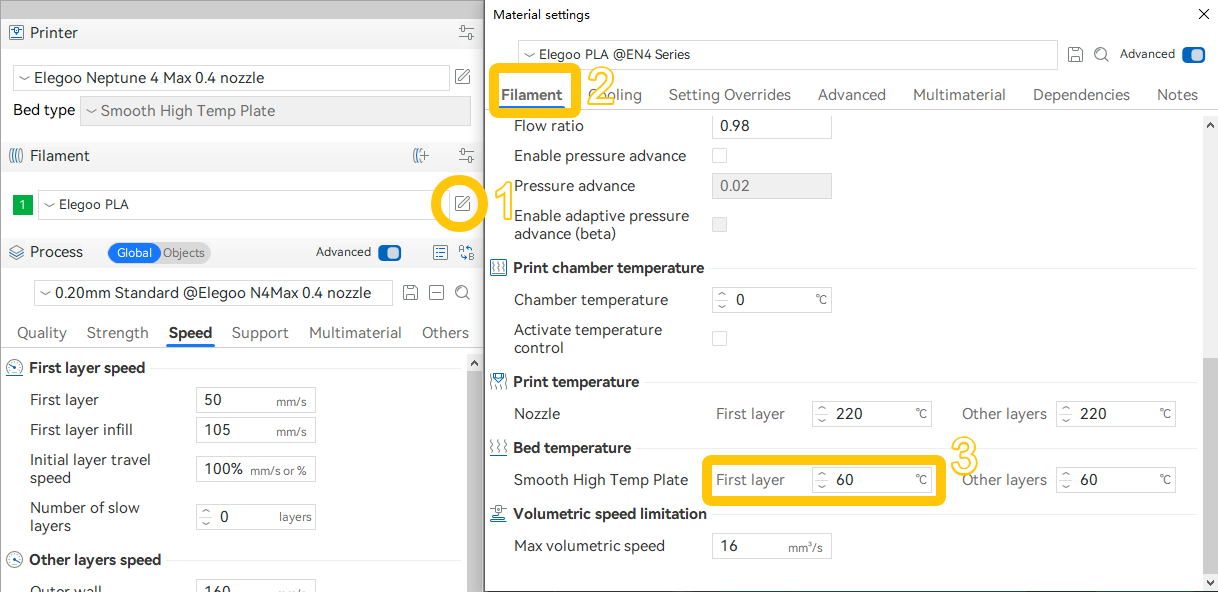Open the 0.20mm Standard process dropdown
The height and width of the screenshot is (592, 1218).
[x=215, y=293]
